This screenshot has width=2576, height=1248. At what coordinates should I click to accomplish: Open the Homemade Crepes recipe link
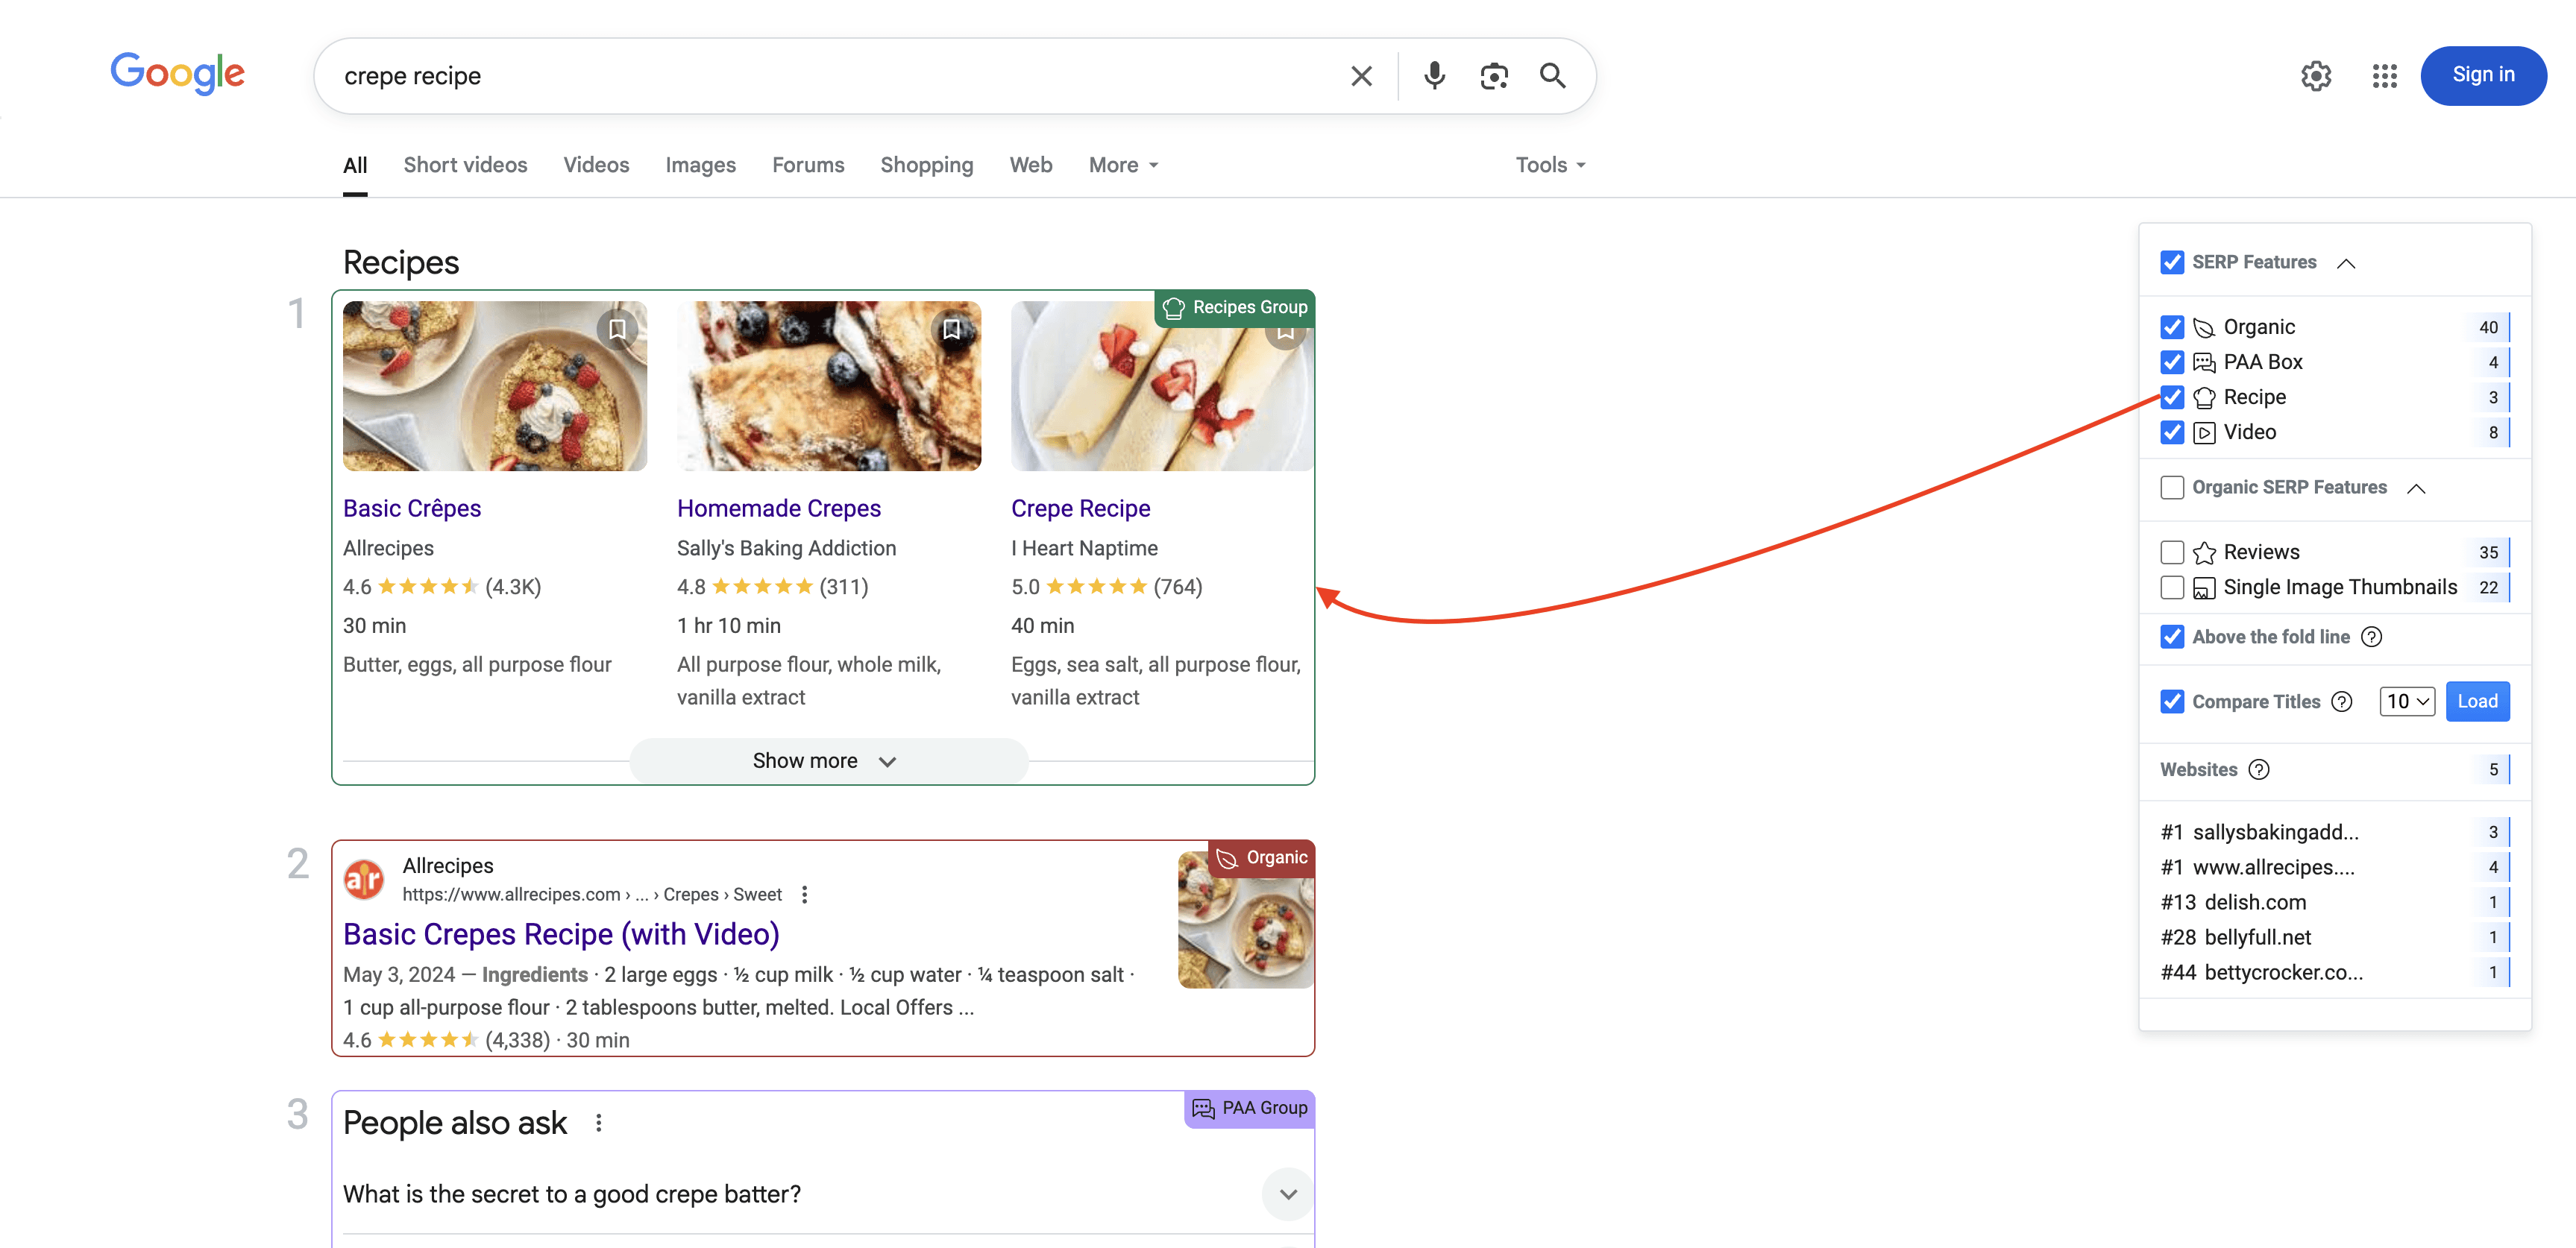[x=779, y=509]
